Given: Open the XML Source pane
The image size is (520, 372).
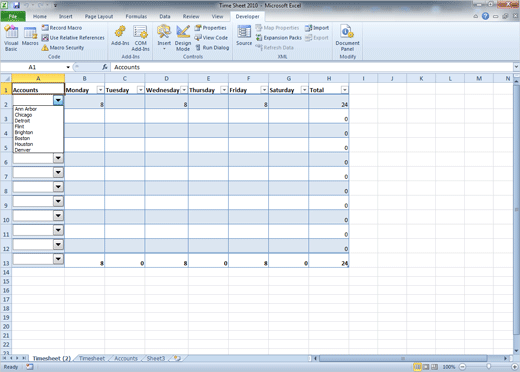Looking at the screenshot, I should coord(244,36).
